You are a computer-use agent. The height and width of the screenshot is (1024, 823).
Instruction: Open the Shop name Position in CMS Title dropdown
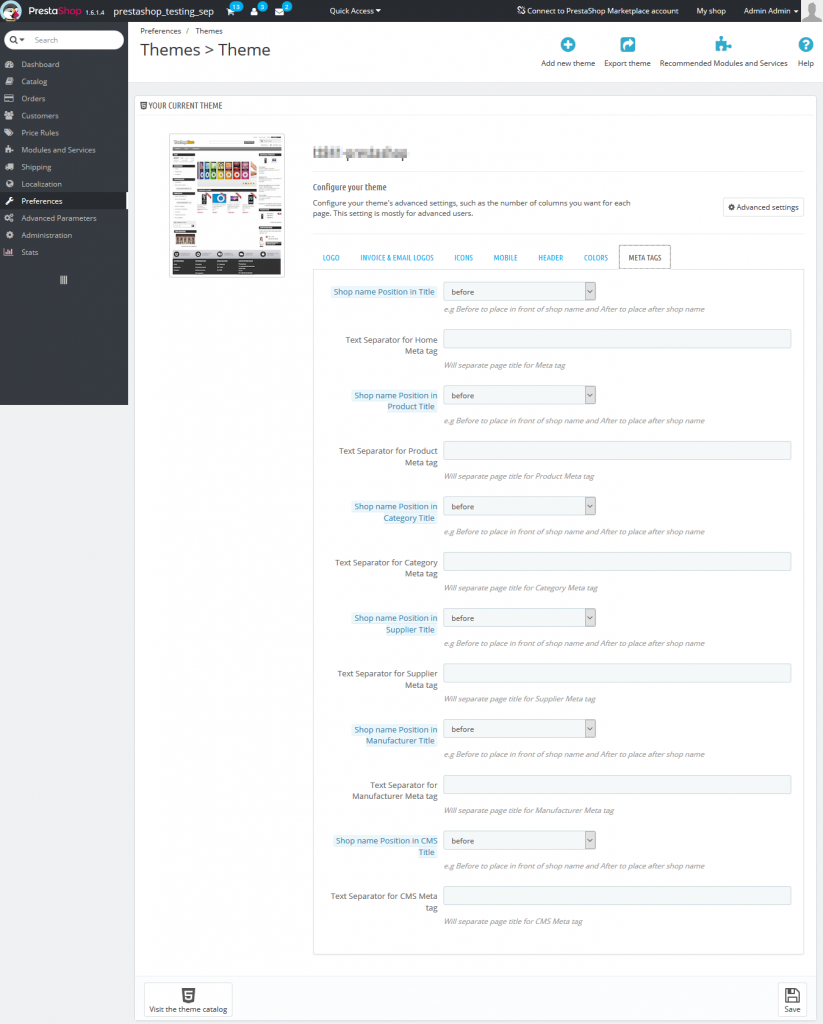click(519, 839)
